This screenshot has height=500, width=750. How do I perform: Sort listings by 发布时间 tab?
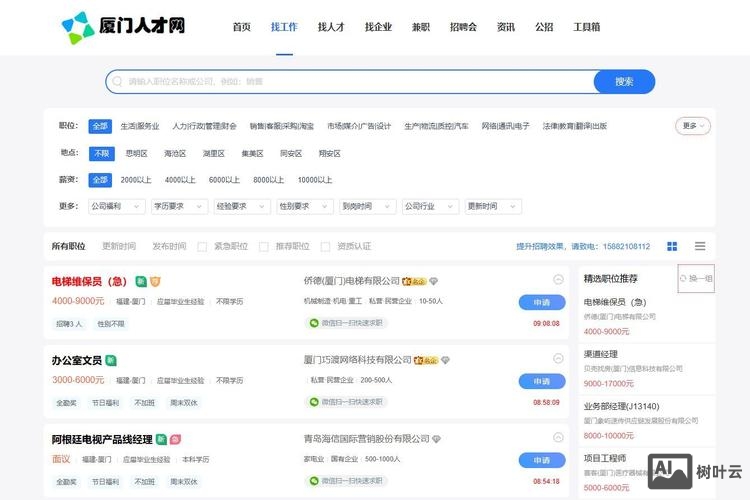click(x=169, y=246)
